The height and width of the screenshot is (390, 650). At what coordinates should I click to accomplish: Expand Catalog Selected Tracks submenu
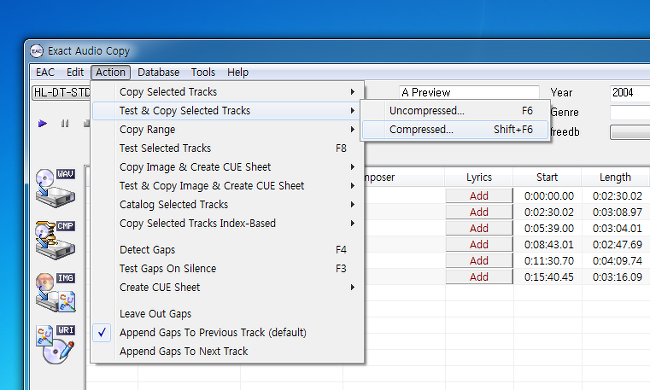pyautogui.click(x=228, y=204)
